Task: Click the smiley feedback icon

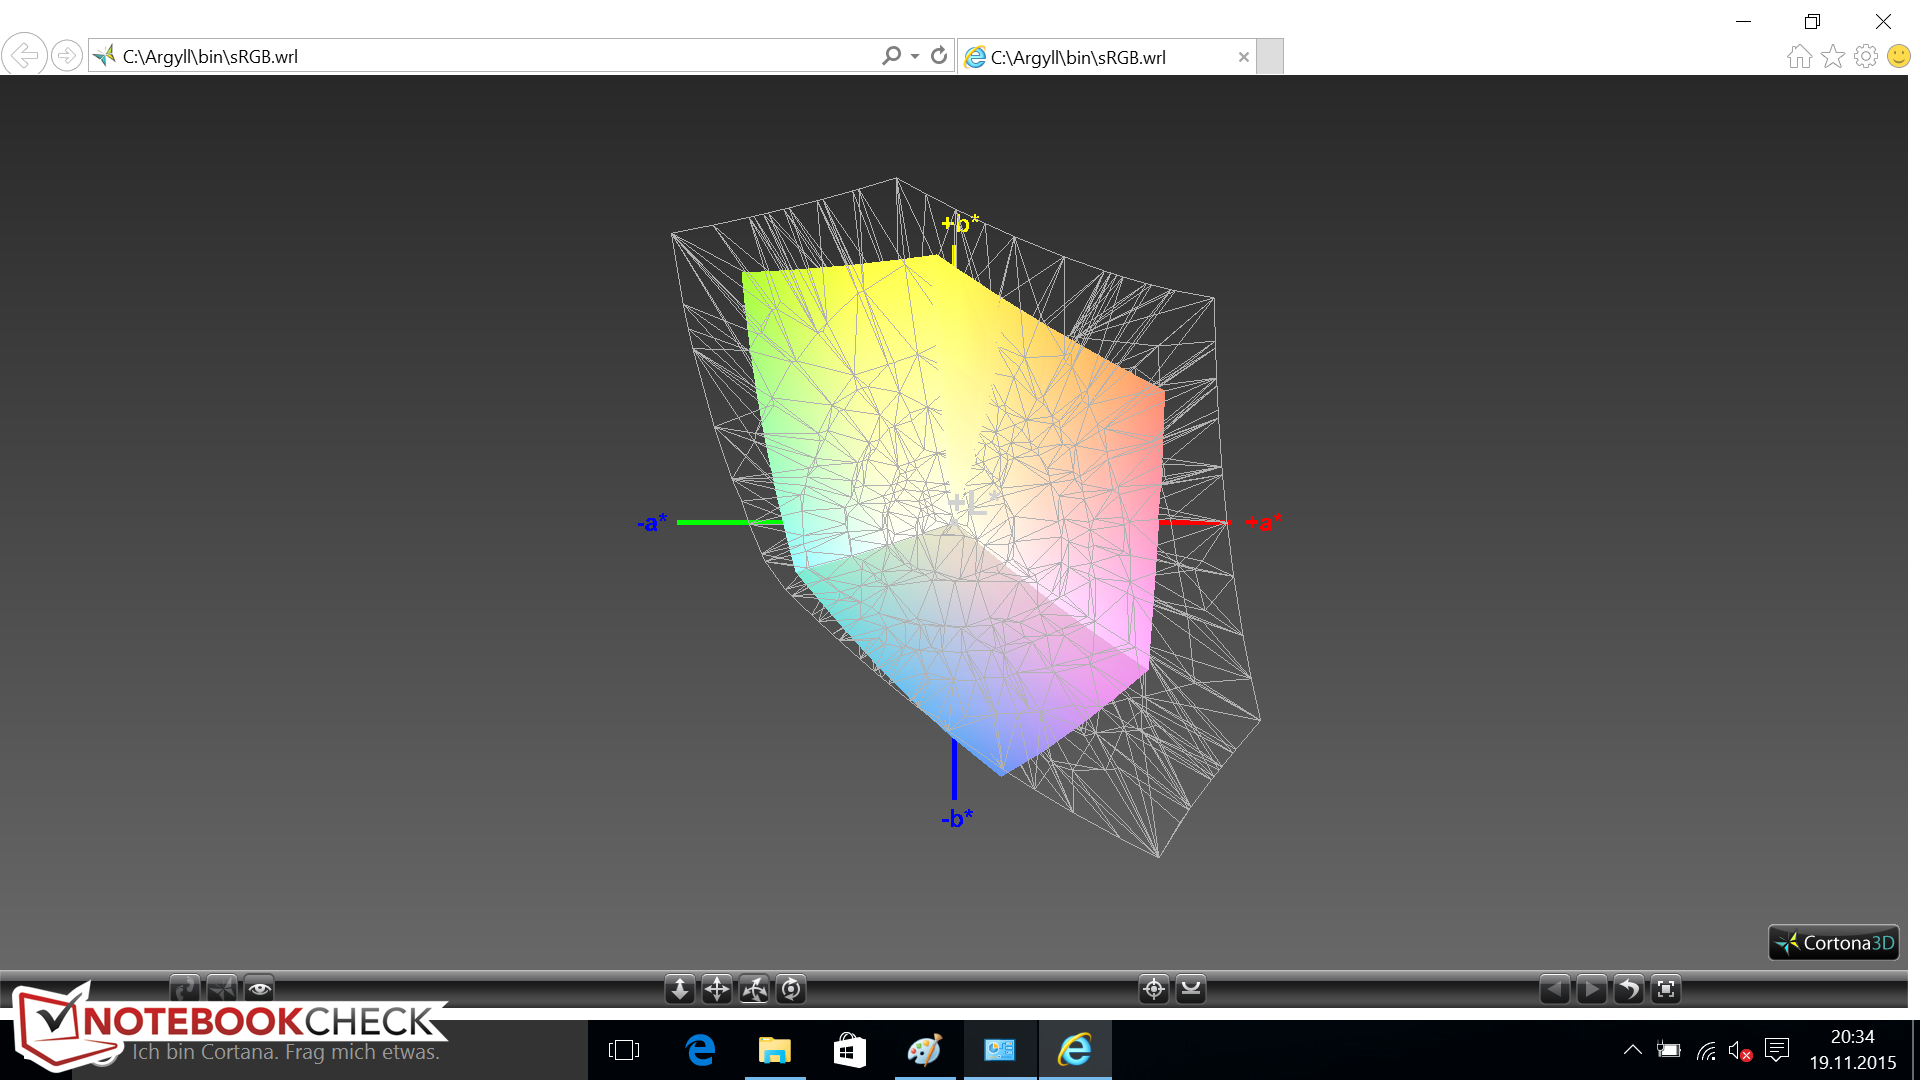Action: click(x=1898, y=57)
